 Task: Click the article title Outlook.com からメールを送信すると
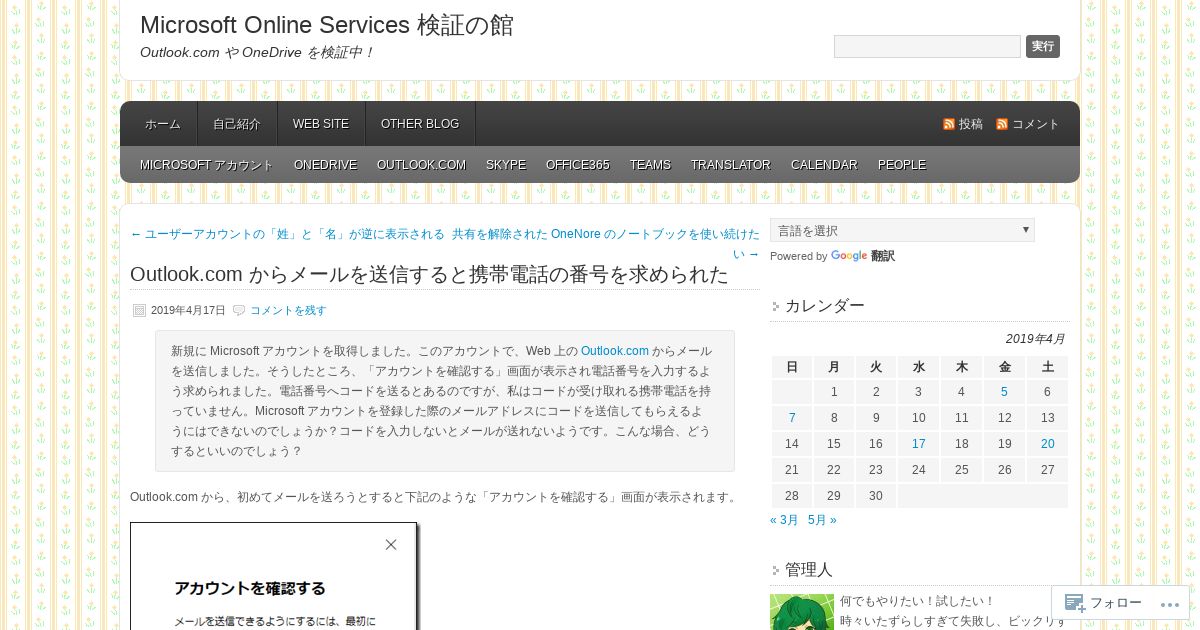[429, 275]
